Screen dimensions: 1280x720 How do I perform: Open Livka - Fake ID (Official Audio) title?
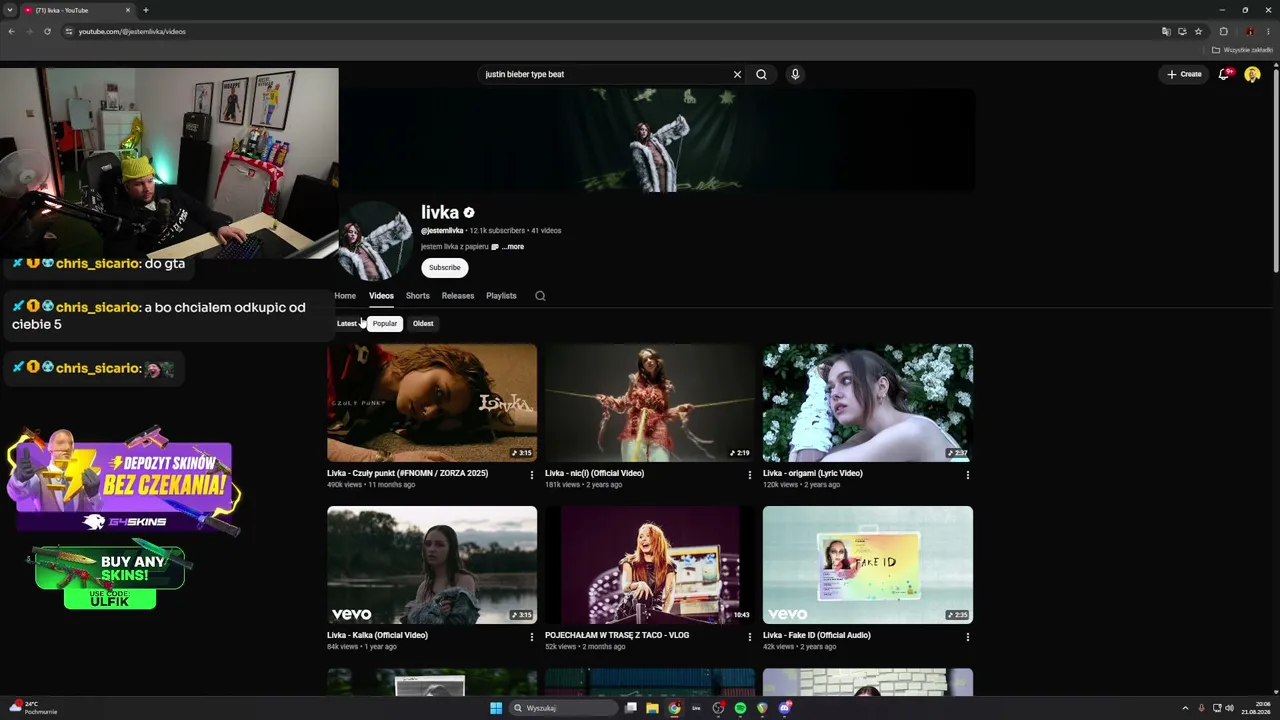pyautogui.click(x=817, y=635)
